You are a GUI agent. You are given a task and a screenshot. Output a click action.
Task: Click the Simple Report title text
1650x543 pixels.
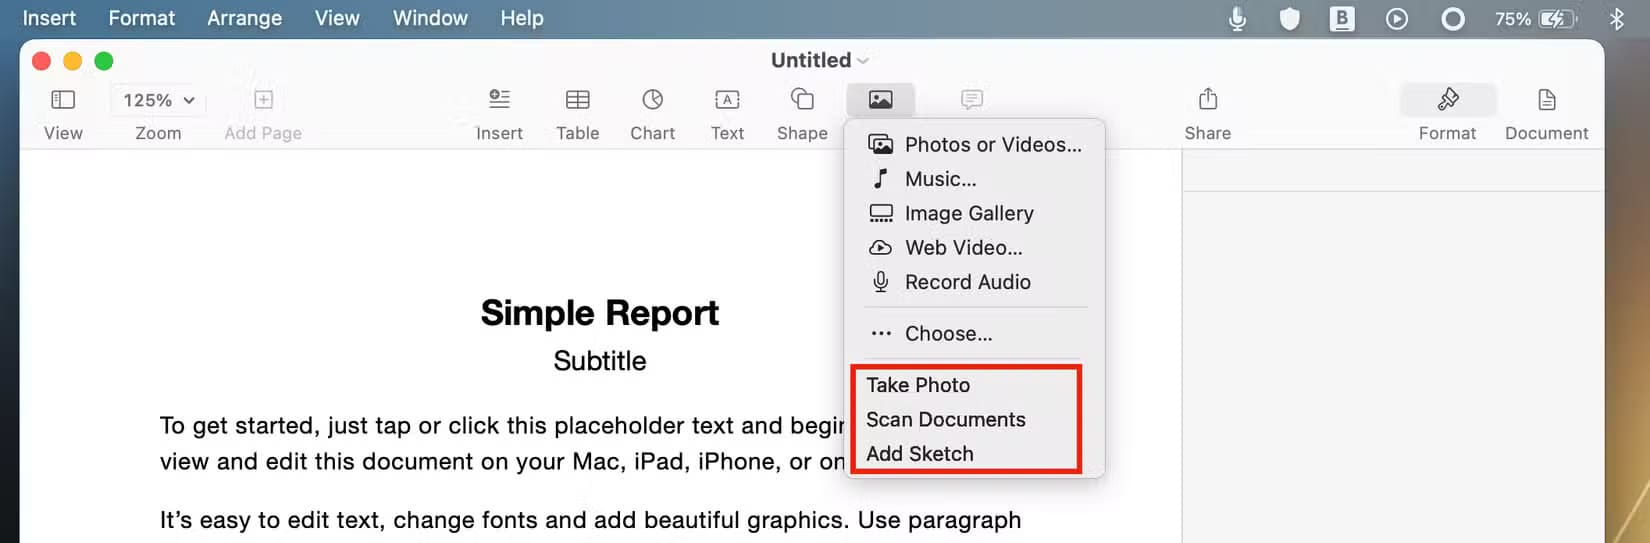pyautogui.click(x=600, y=313)
